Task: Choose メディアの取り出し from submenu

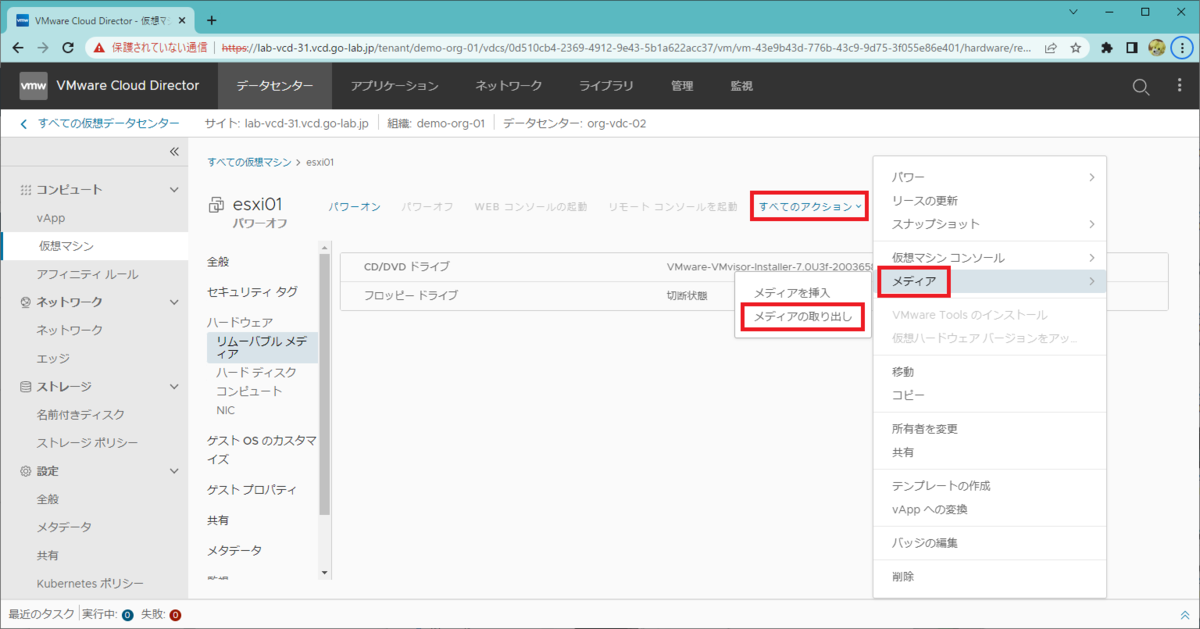Action: coord(803,316)
